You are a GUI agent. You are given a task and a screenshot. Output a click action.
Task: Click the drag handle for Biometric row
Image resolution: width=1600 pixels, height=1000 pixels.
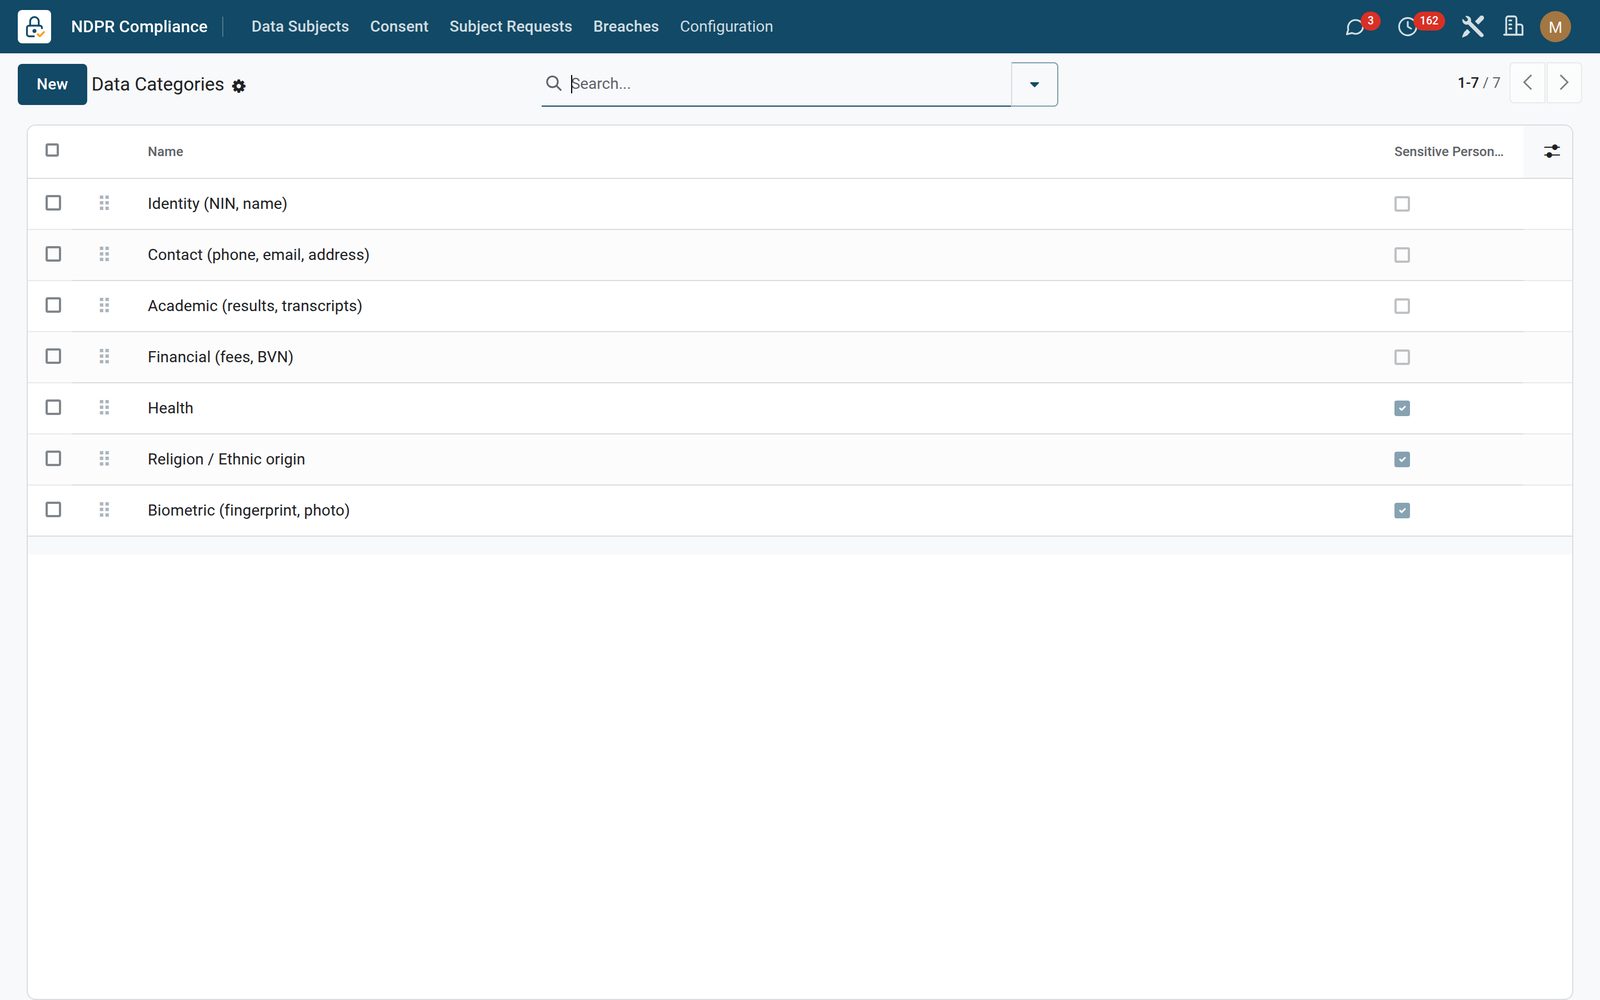click(104, 510)
